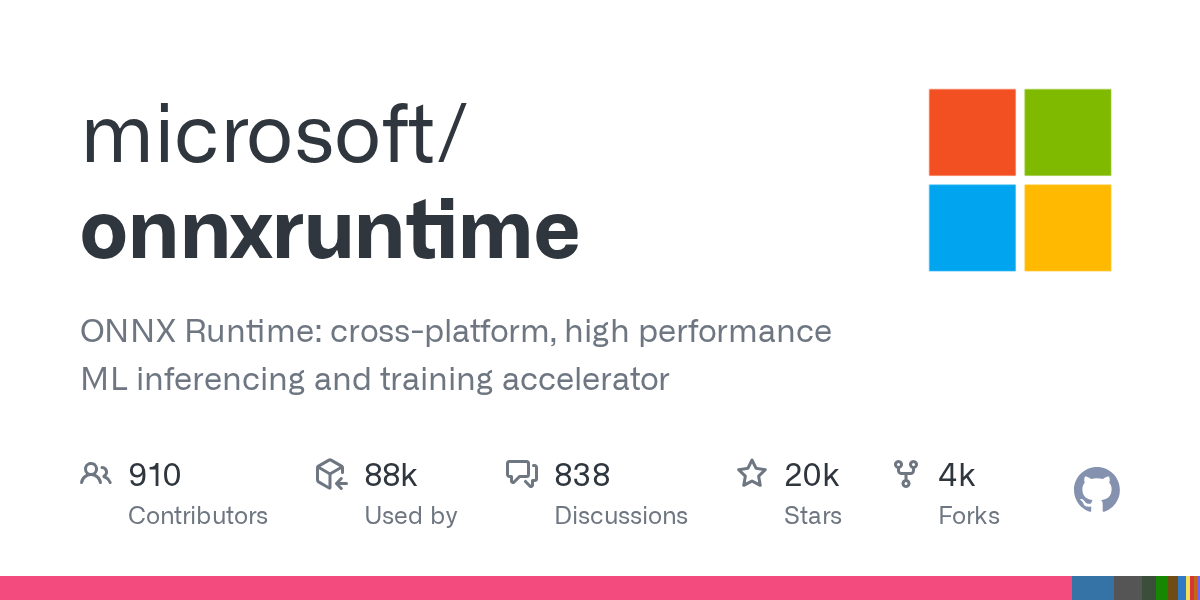Open the 838 Discussions label
This screenshot has width=1200, height=600.
(621, 516)
